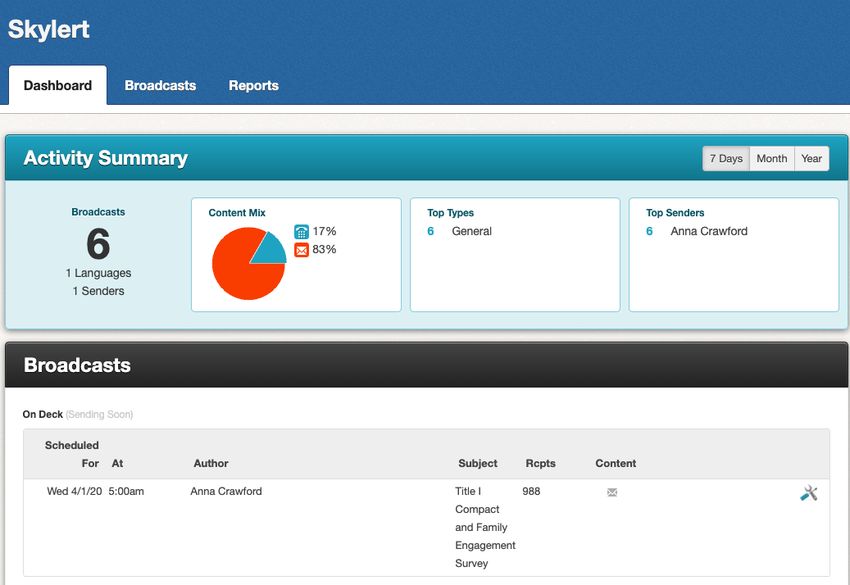Select the 7 Days range

(726, 158)
